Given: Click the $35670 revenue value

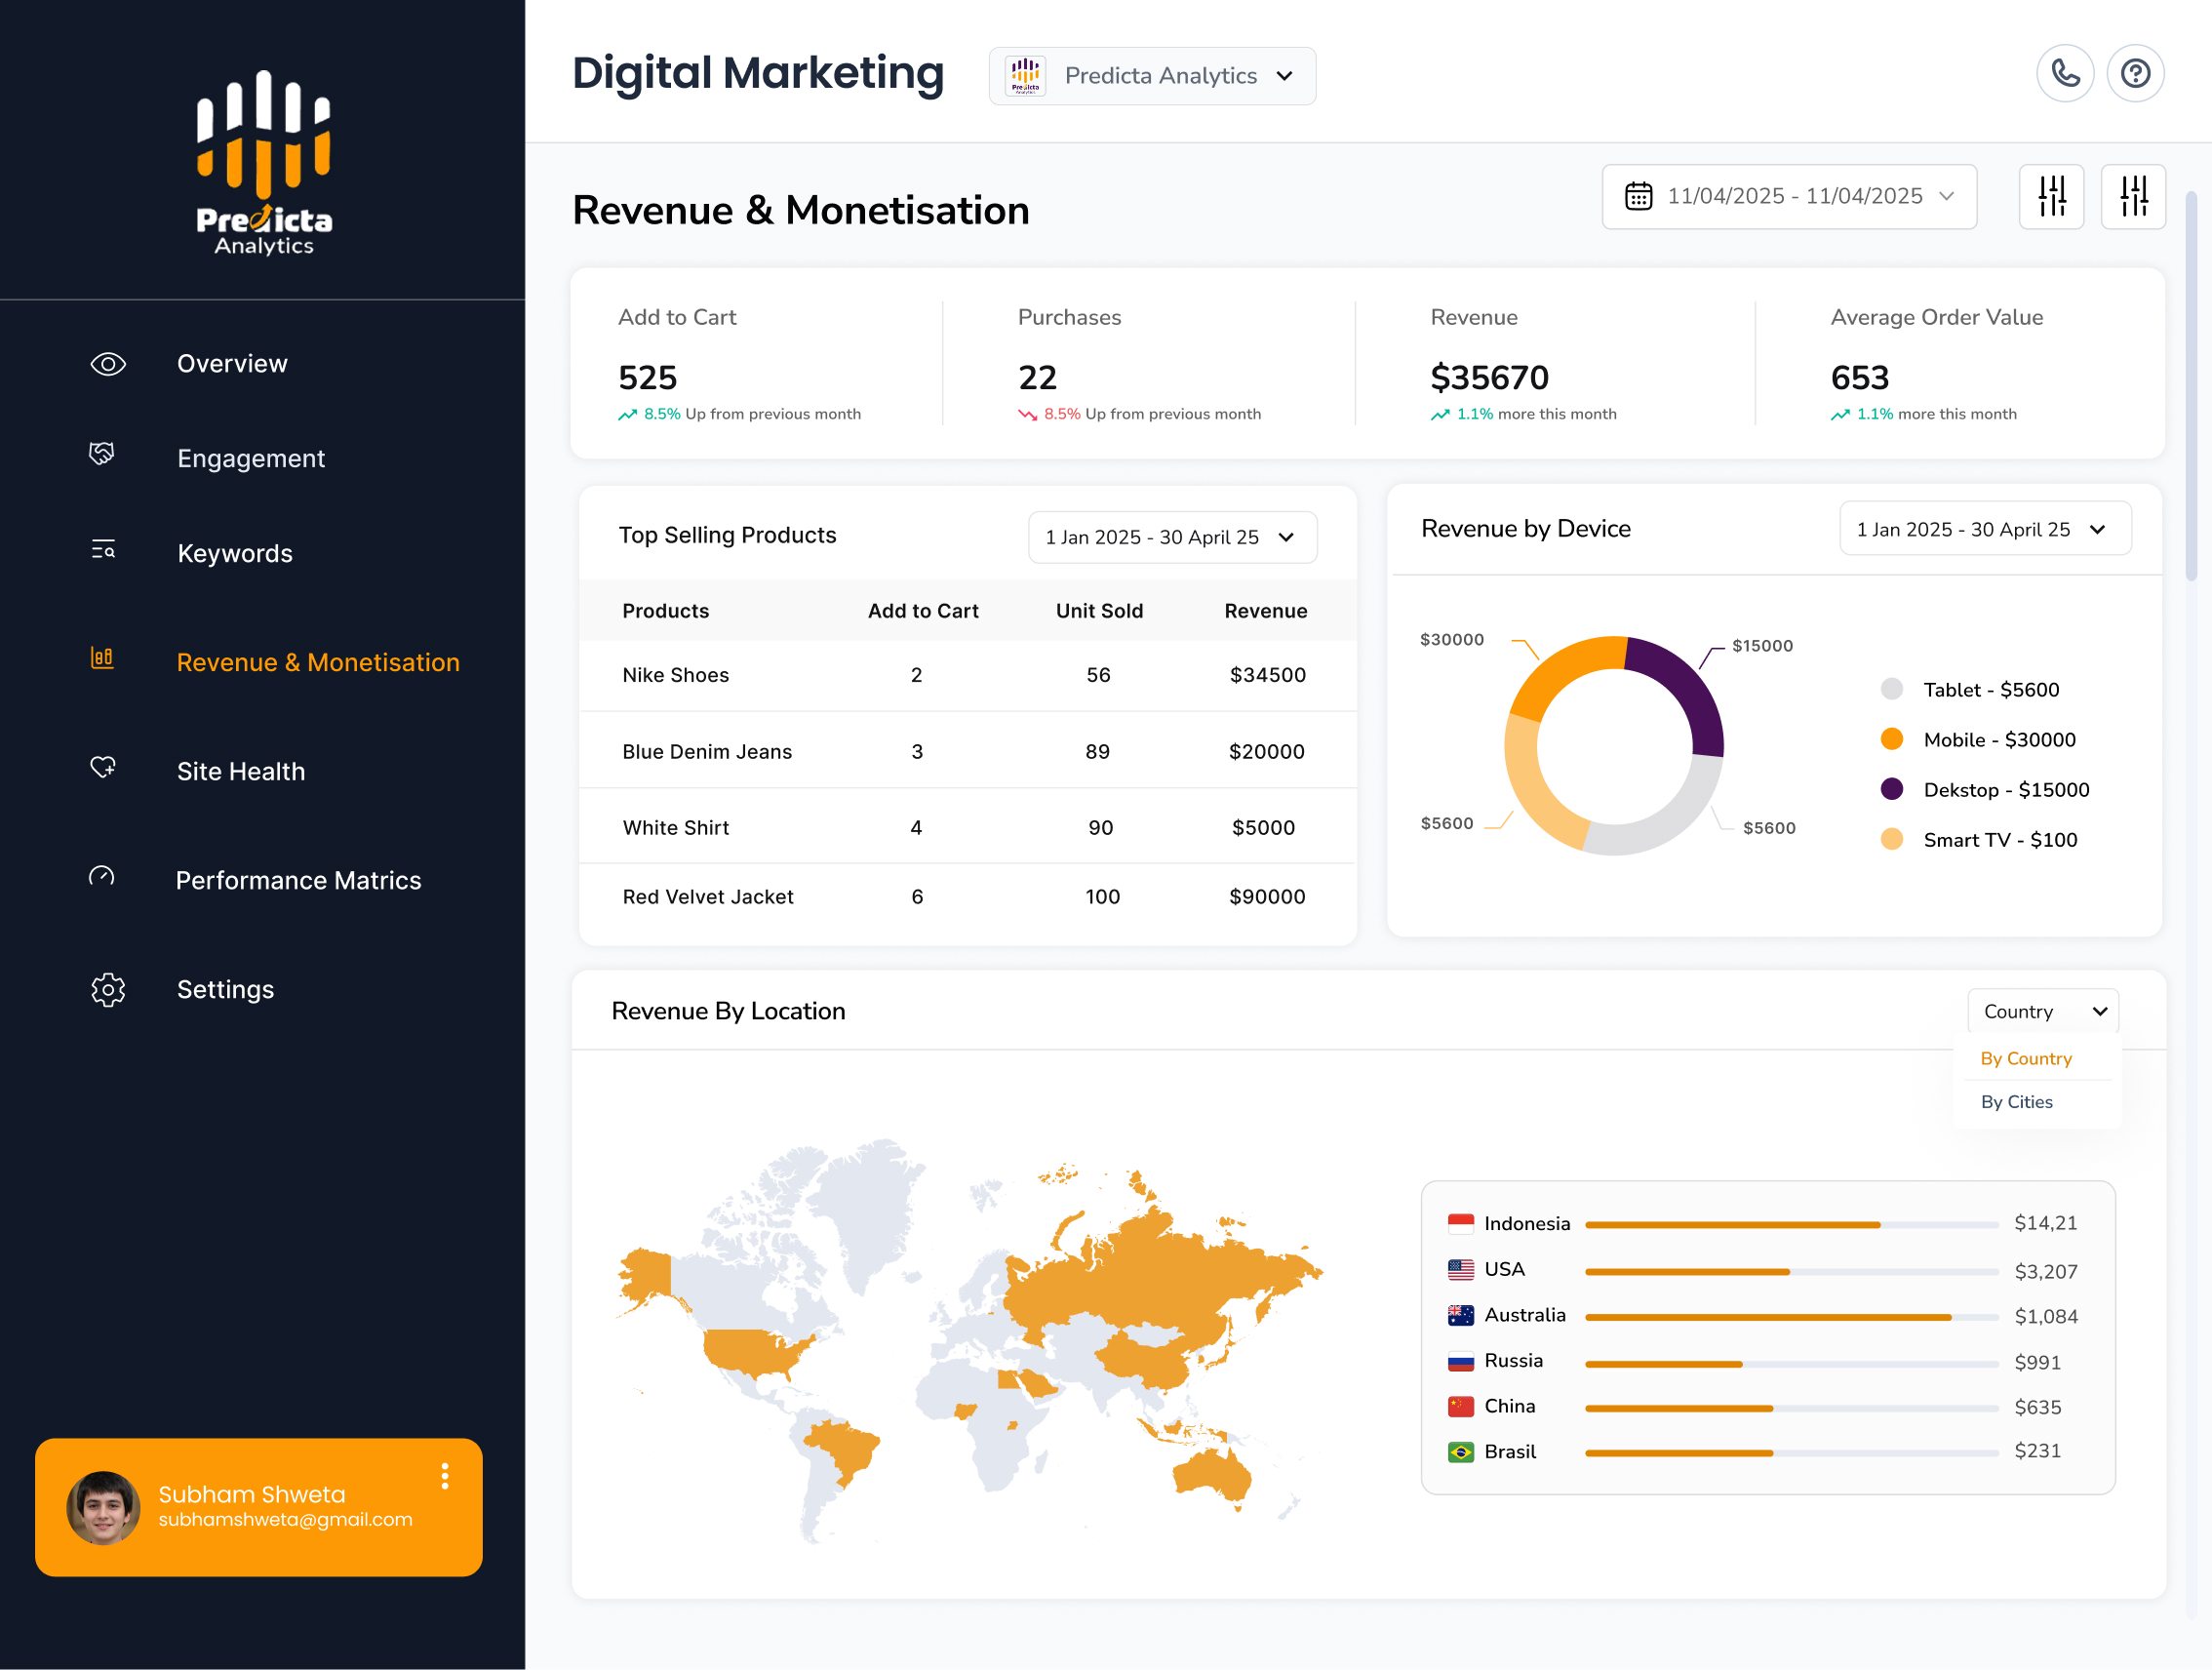Looking at the screenshot, I should click(1489, 378).
